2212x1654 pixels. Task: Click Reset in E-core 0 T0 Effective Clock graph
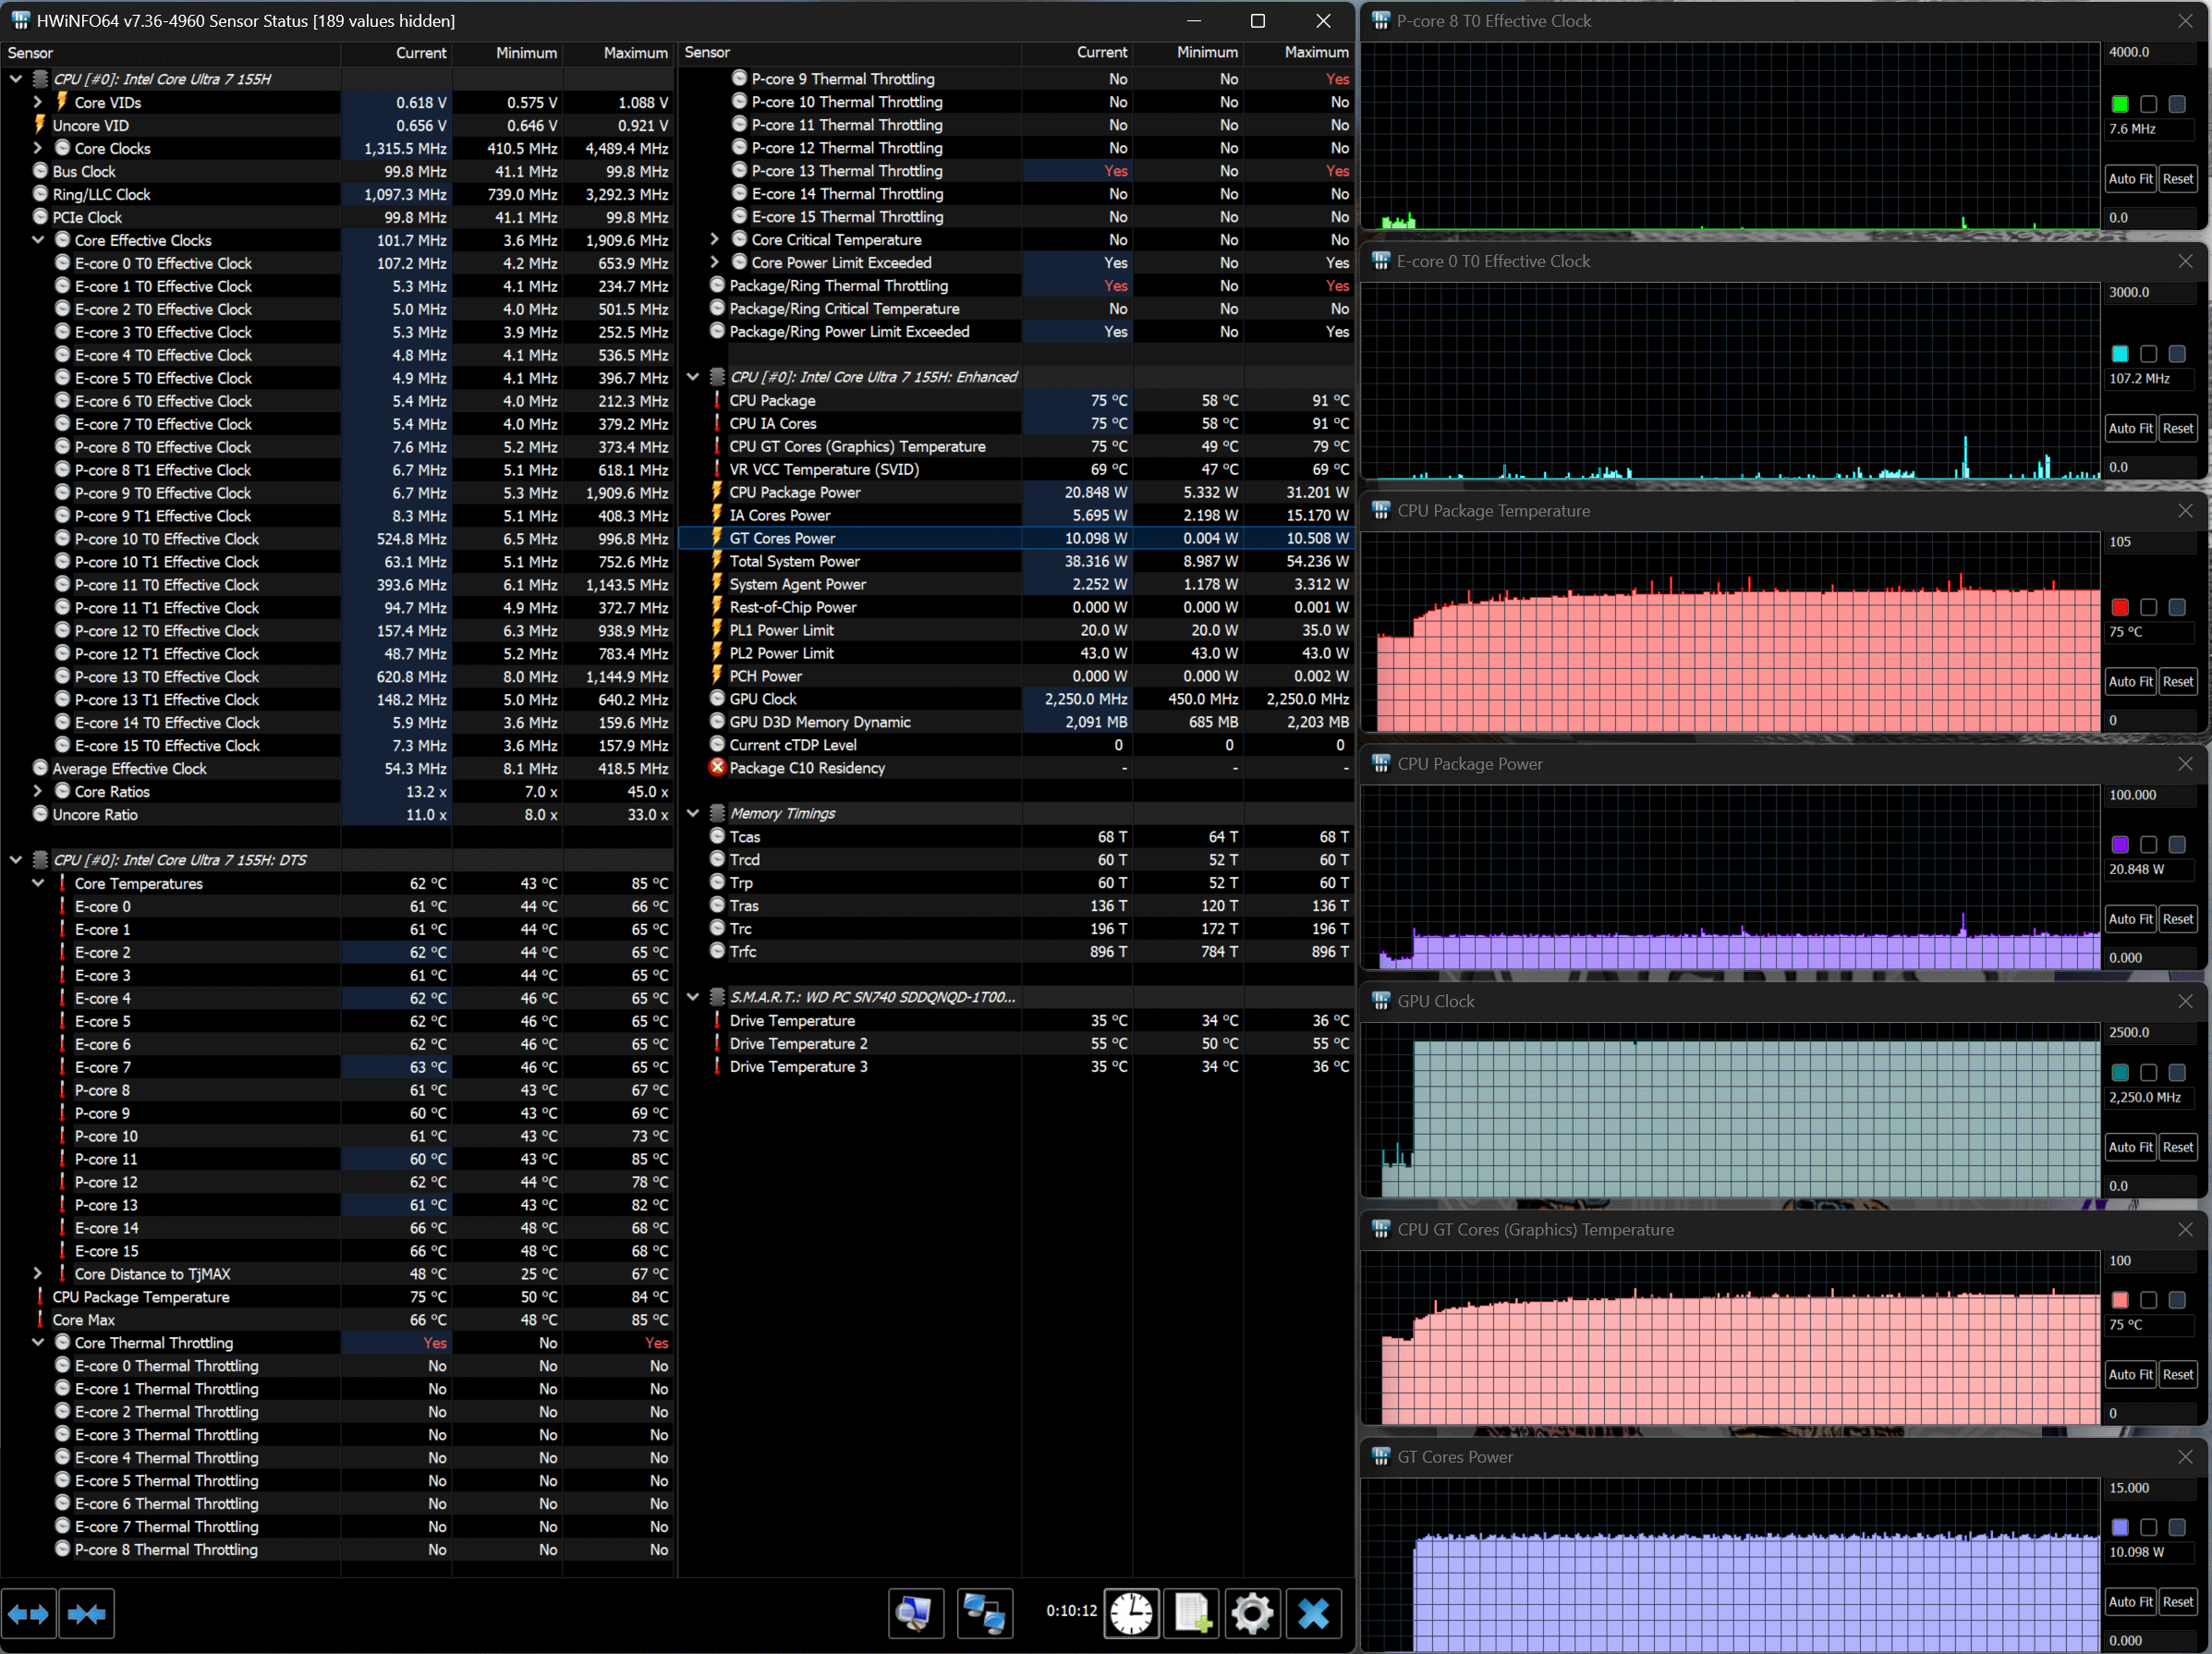[x=2177, y=428]
